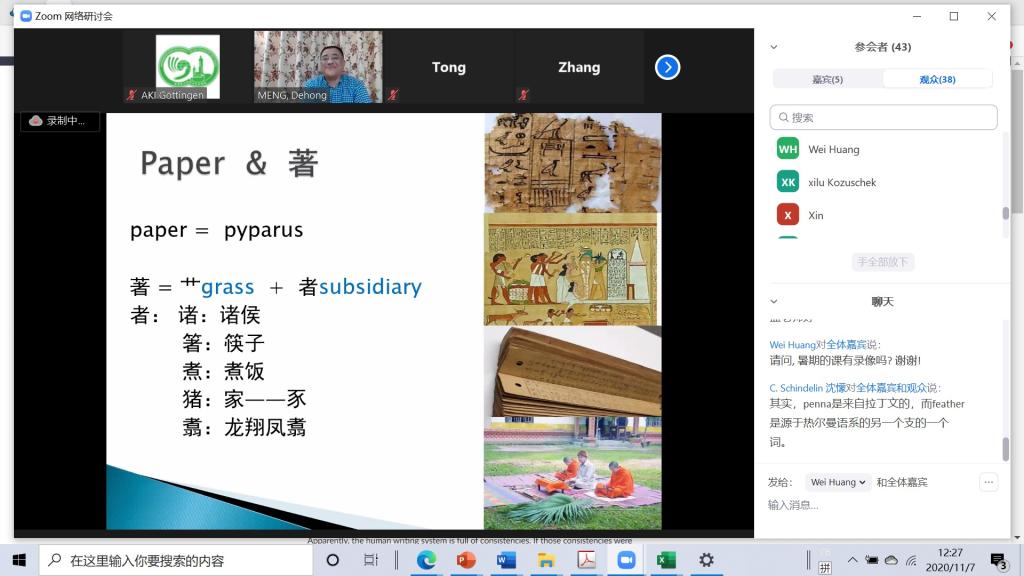Image resolution: width=1024 pixels, height=576 pixels.
Task: Click the 全体嘉宾 link in Wei Huang's message
Action: (846, 344)
